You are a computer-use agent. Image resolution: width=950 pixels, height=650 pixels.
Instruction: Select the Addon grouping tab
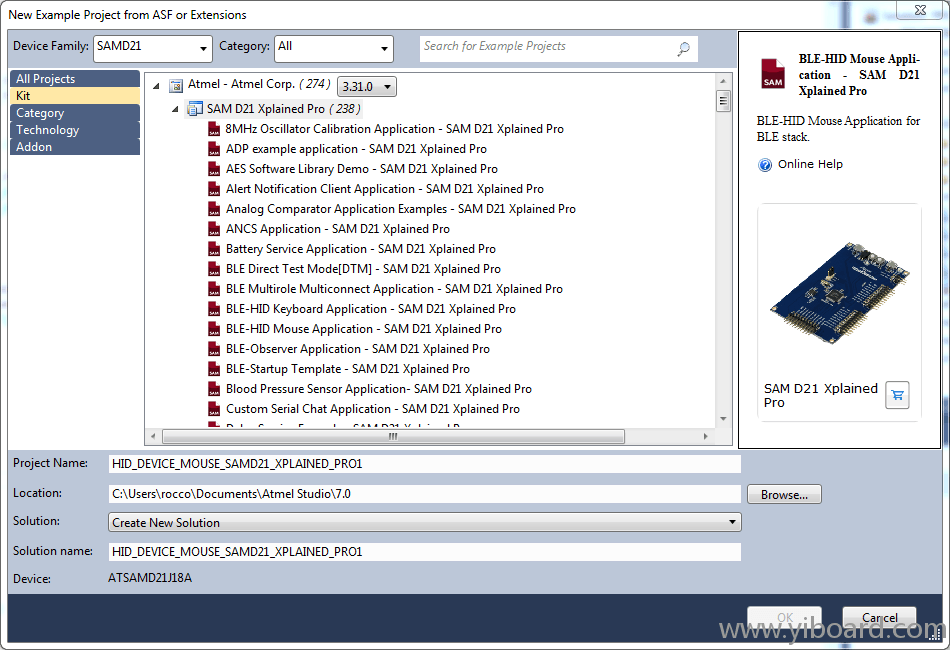75,147
